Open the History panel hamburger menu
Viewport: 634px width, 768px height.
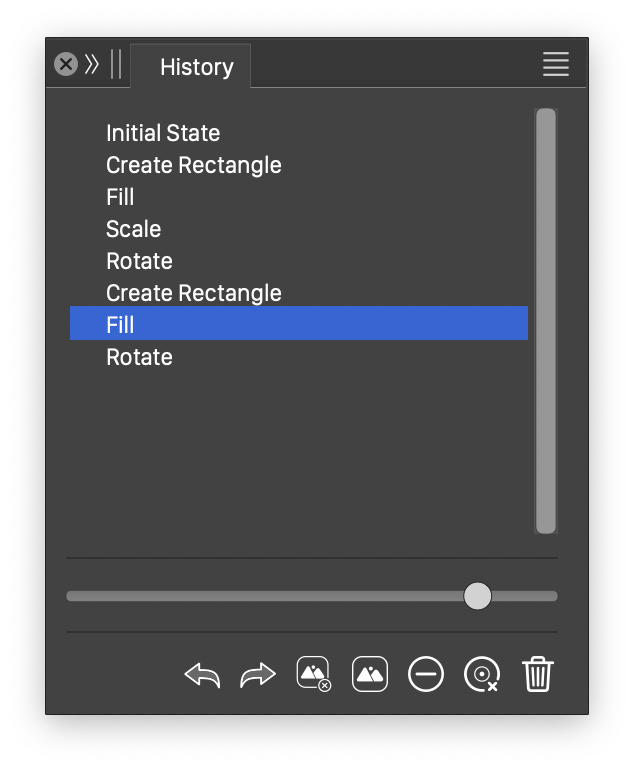(x=556, y=64)
